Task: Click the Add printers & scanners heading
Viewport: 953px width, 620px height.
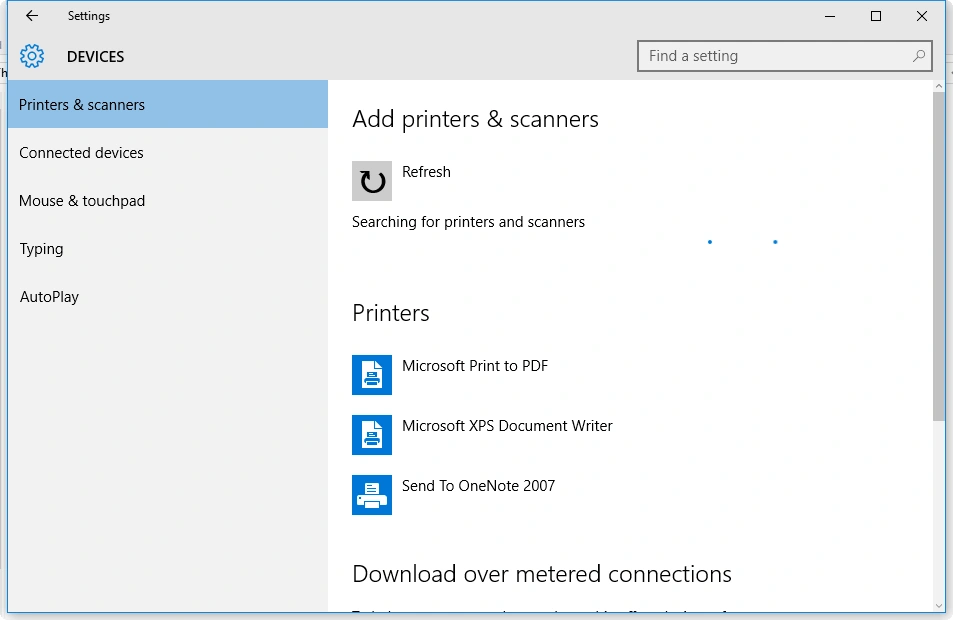Action: pos(475,119)
